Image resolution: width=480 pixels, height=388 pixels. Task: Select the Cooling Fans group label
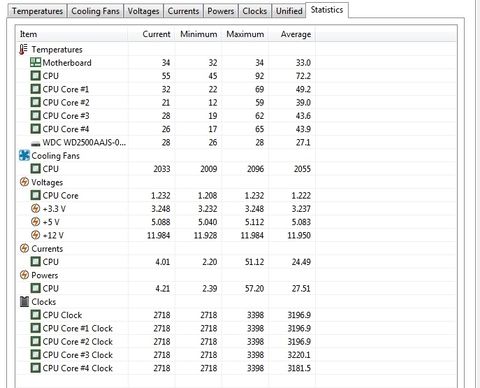coord(55,156)
